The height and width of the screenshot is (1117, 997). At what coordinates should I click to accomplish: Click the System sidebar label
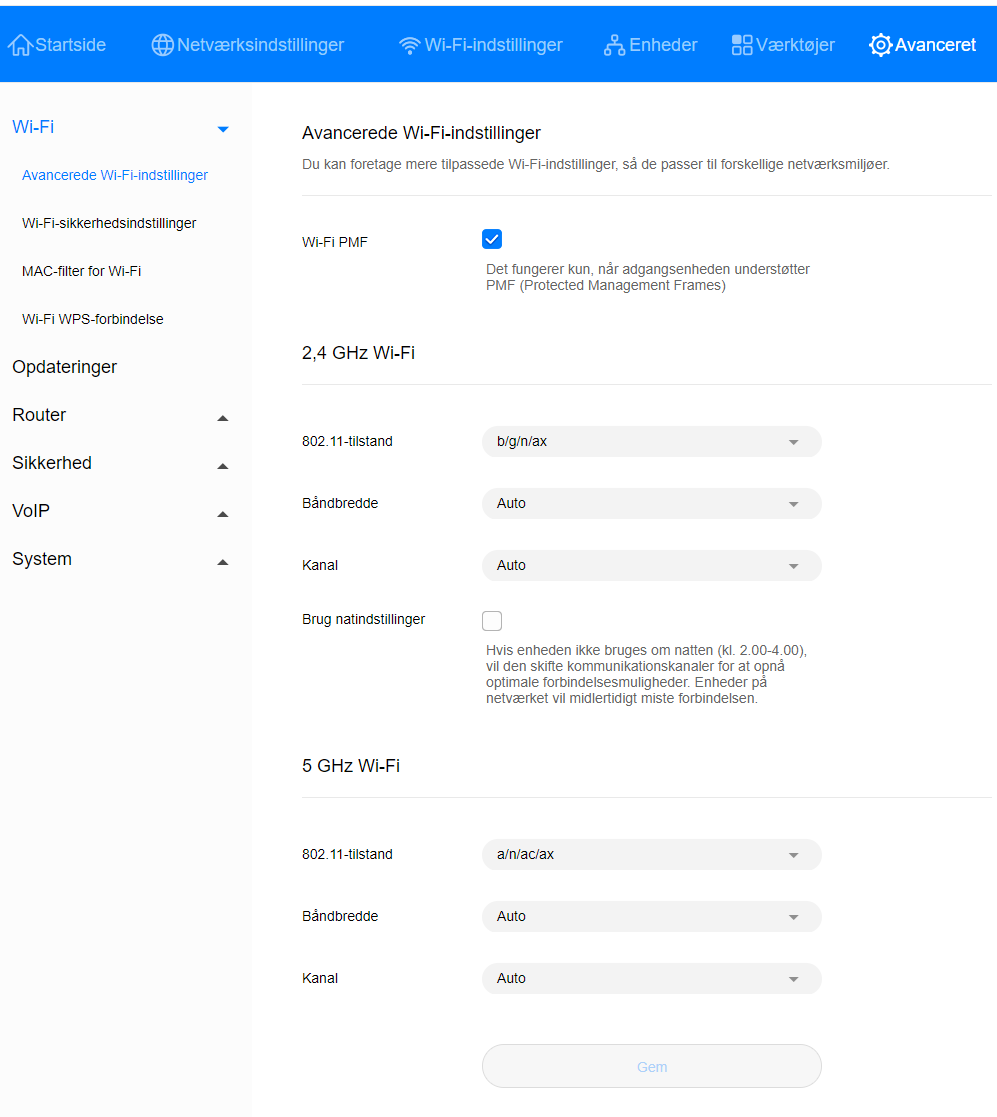(x=42, y=559)
